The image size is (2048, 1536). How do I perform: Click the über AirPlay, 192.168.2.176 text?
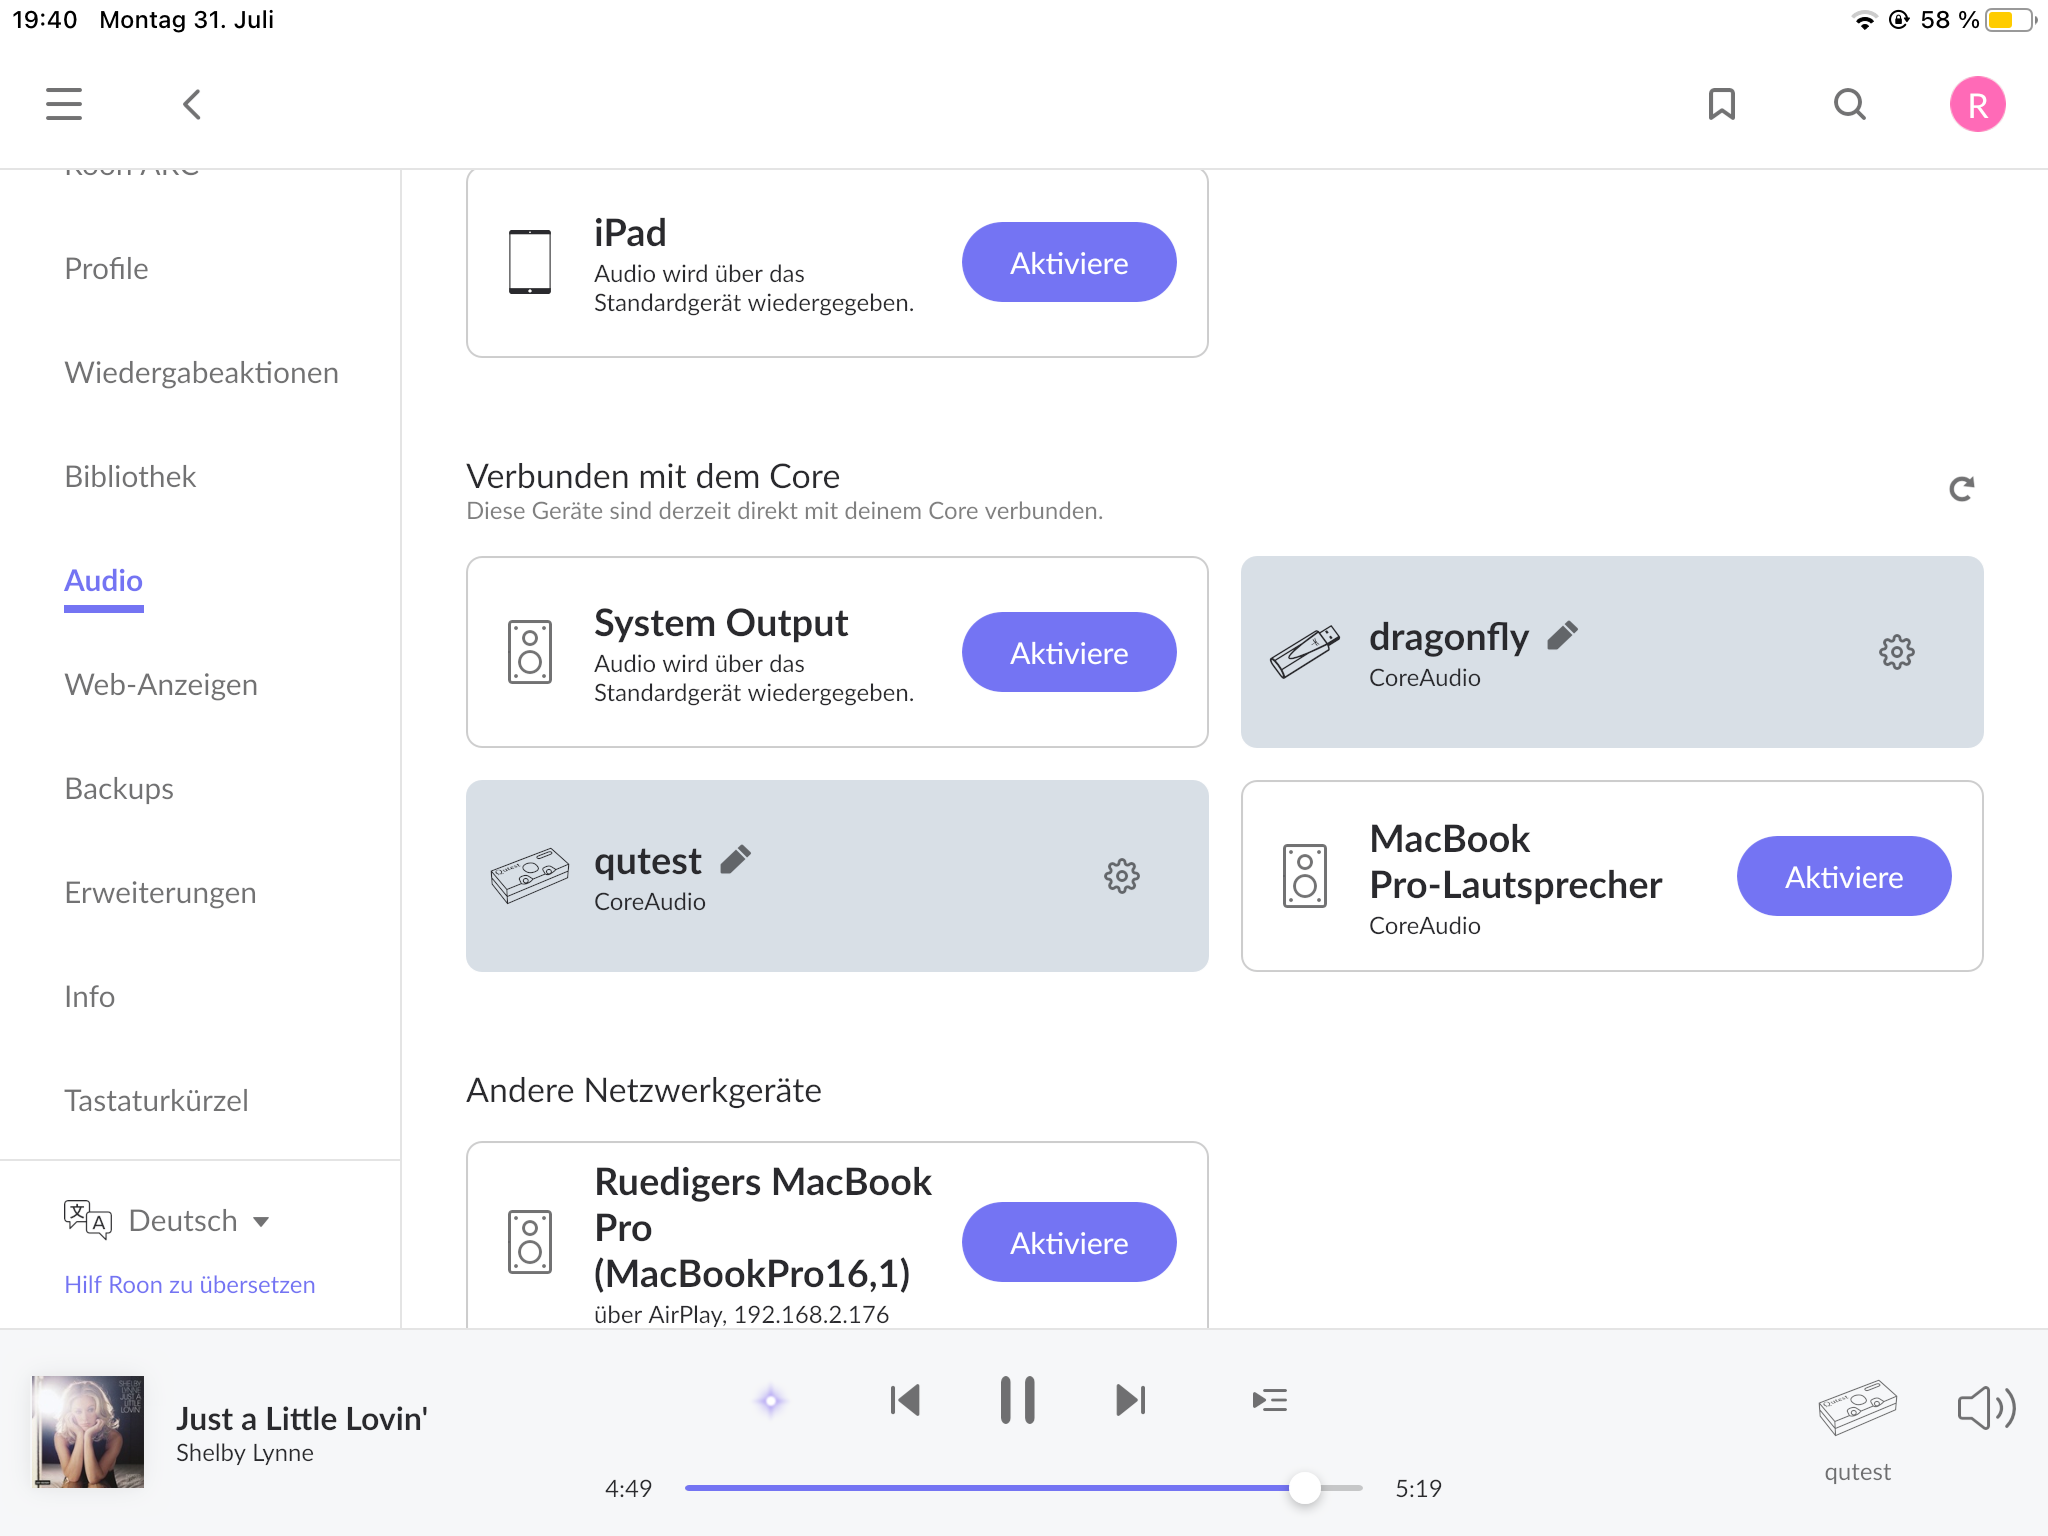point(741,1314)
